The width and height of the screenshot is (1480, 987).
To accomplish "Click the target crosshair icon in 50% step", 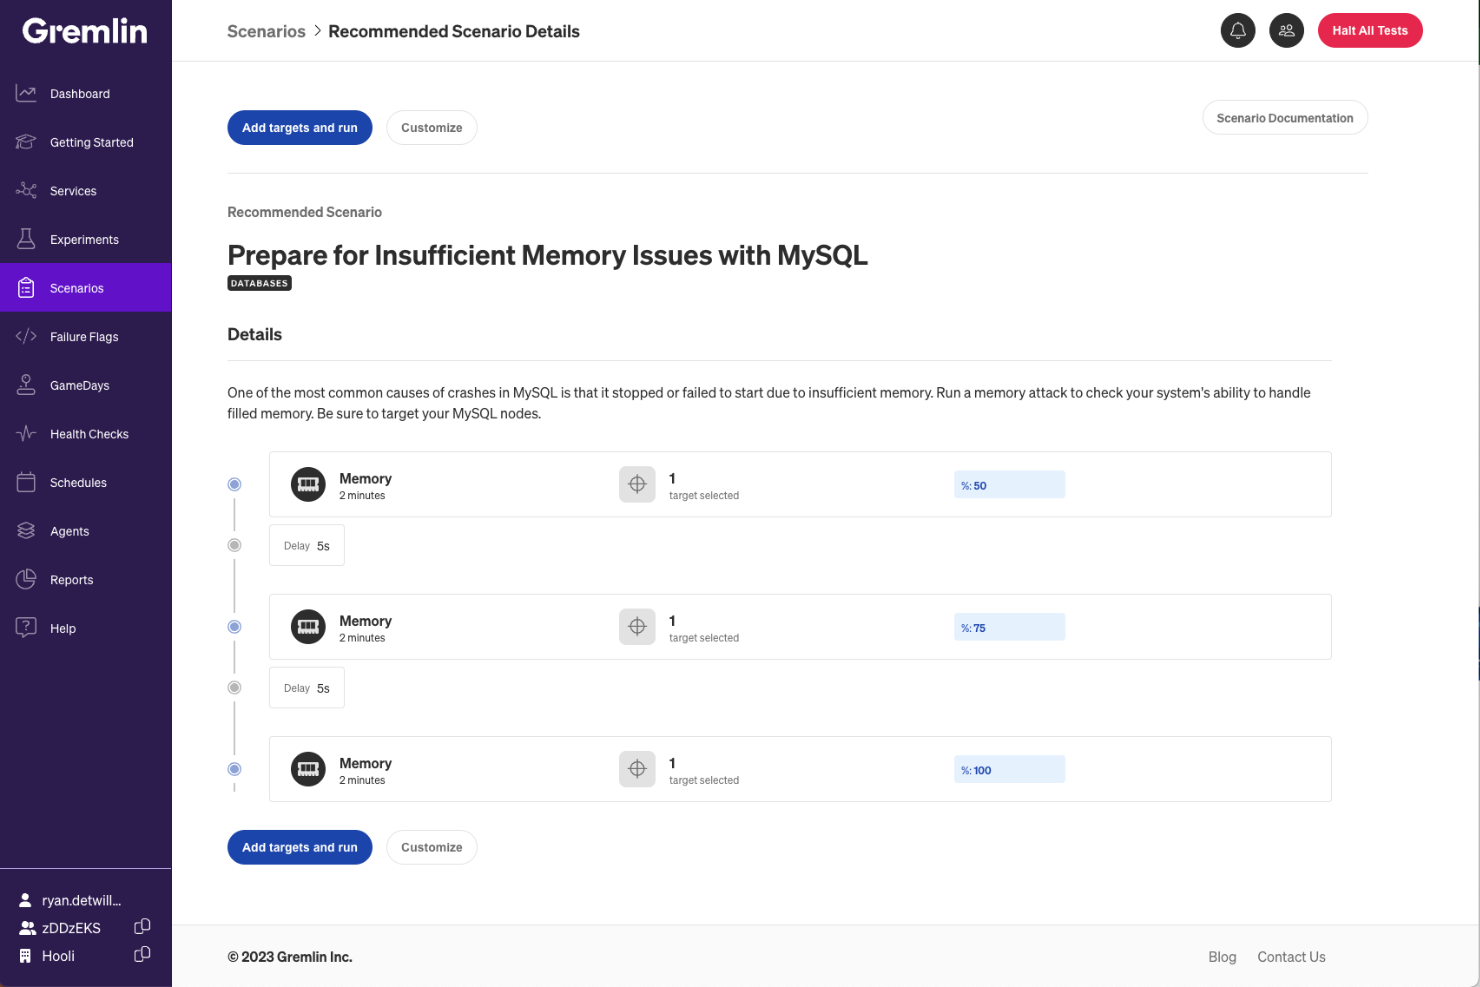I will [637, 484].
